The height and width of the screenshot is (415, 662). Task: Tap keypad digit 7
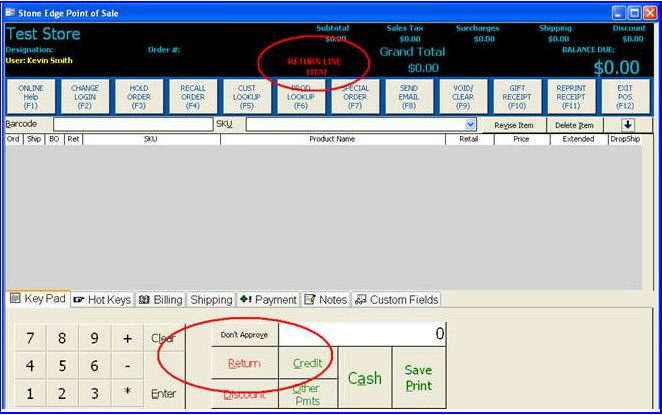(x=30, y=338)
